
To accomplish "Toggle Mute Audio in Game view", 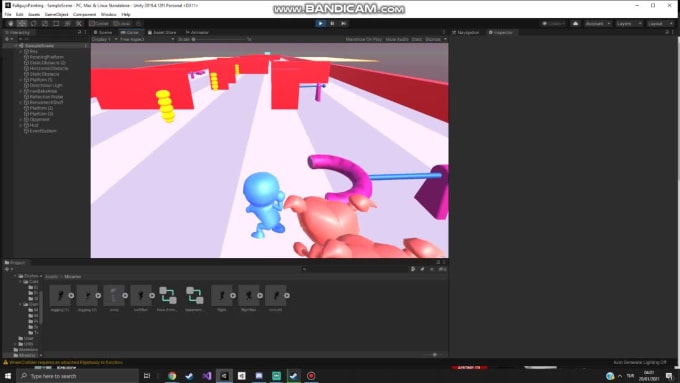I will (397, 39).
